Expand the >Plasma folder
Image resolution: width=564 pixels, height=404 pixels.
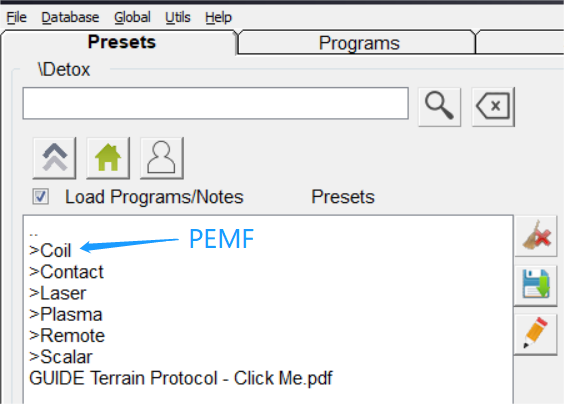pyautogui.click(x=66, y=314)
